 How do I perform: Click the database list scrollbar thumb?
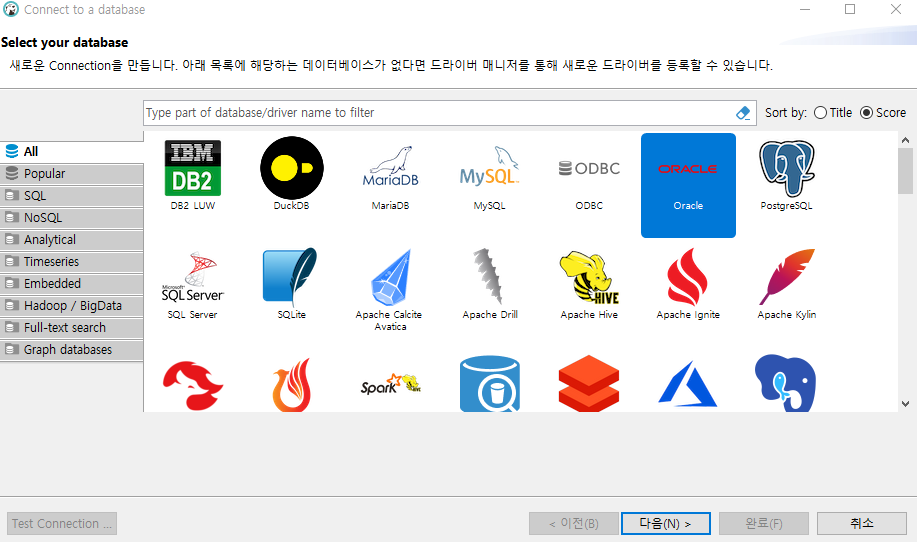(x=905, y=171)
